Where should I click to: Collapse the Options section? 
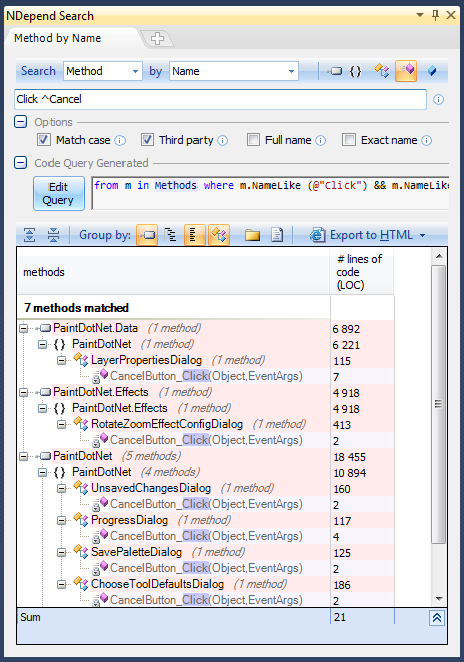point(20,122)
